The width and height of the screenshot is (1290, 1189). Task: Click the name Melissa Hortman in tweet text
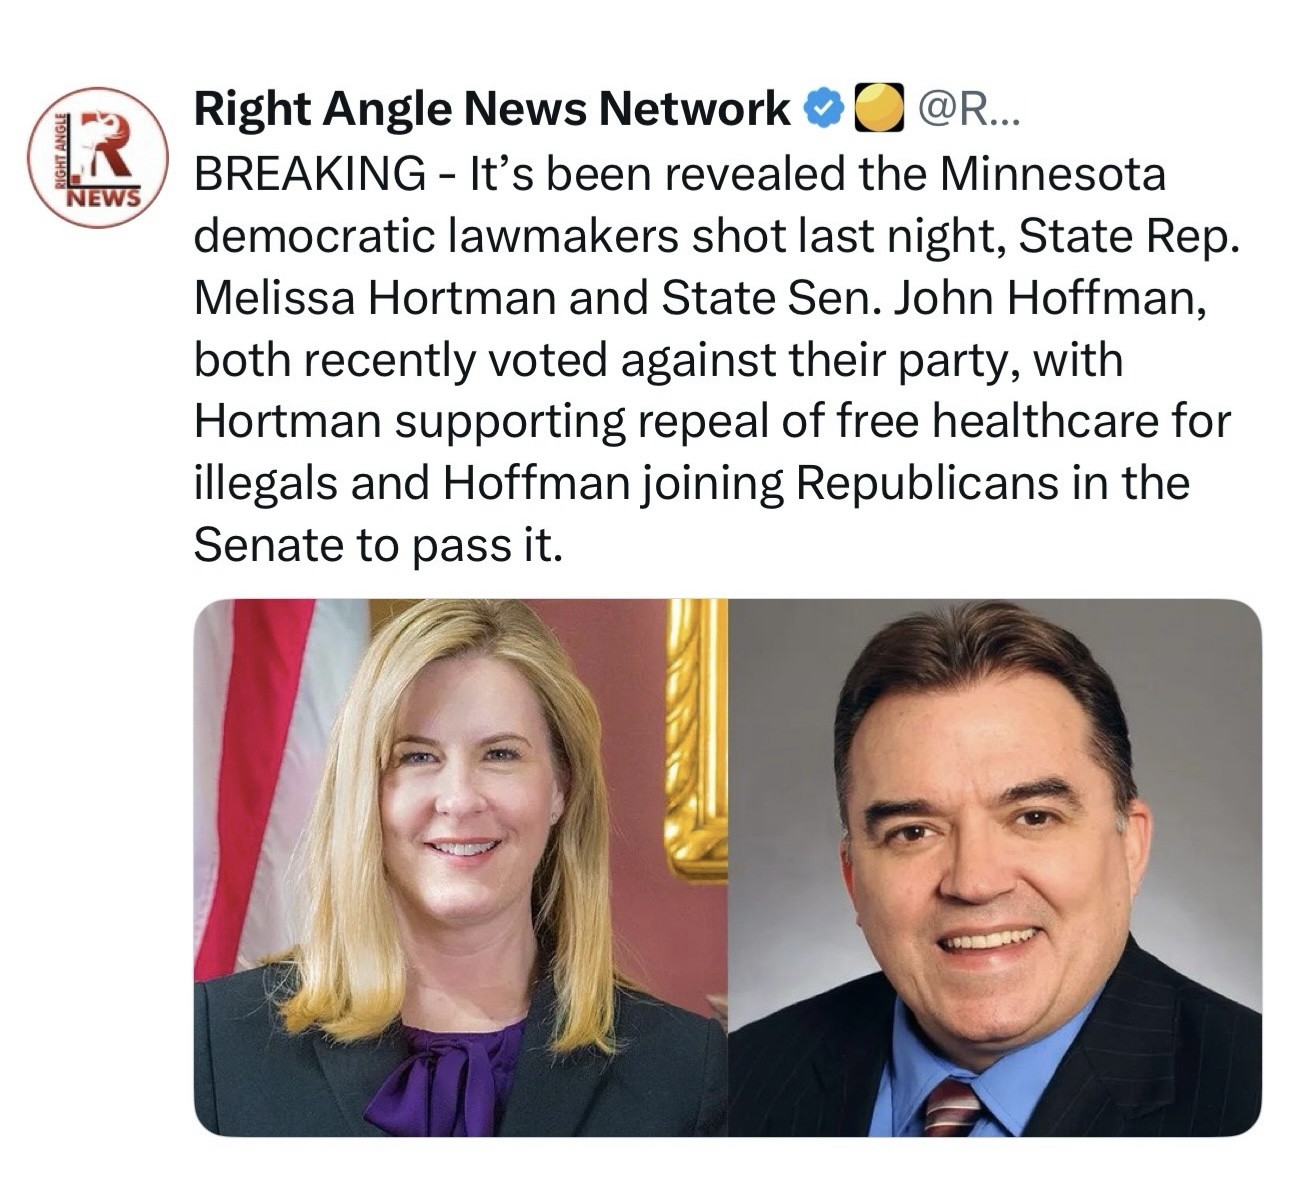[x=375, y=297]
